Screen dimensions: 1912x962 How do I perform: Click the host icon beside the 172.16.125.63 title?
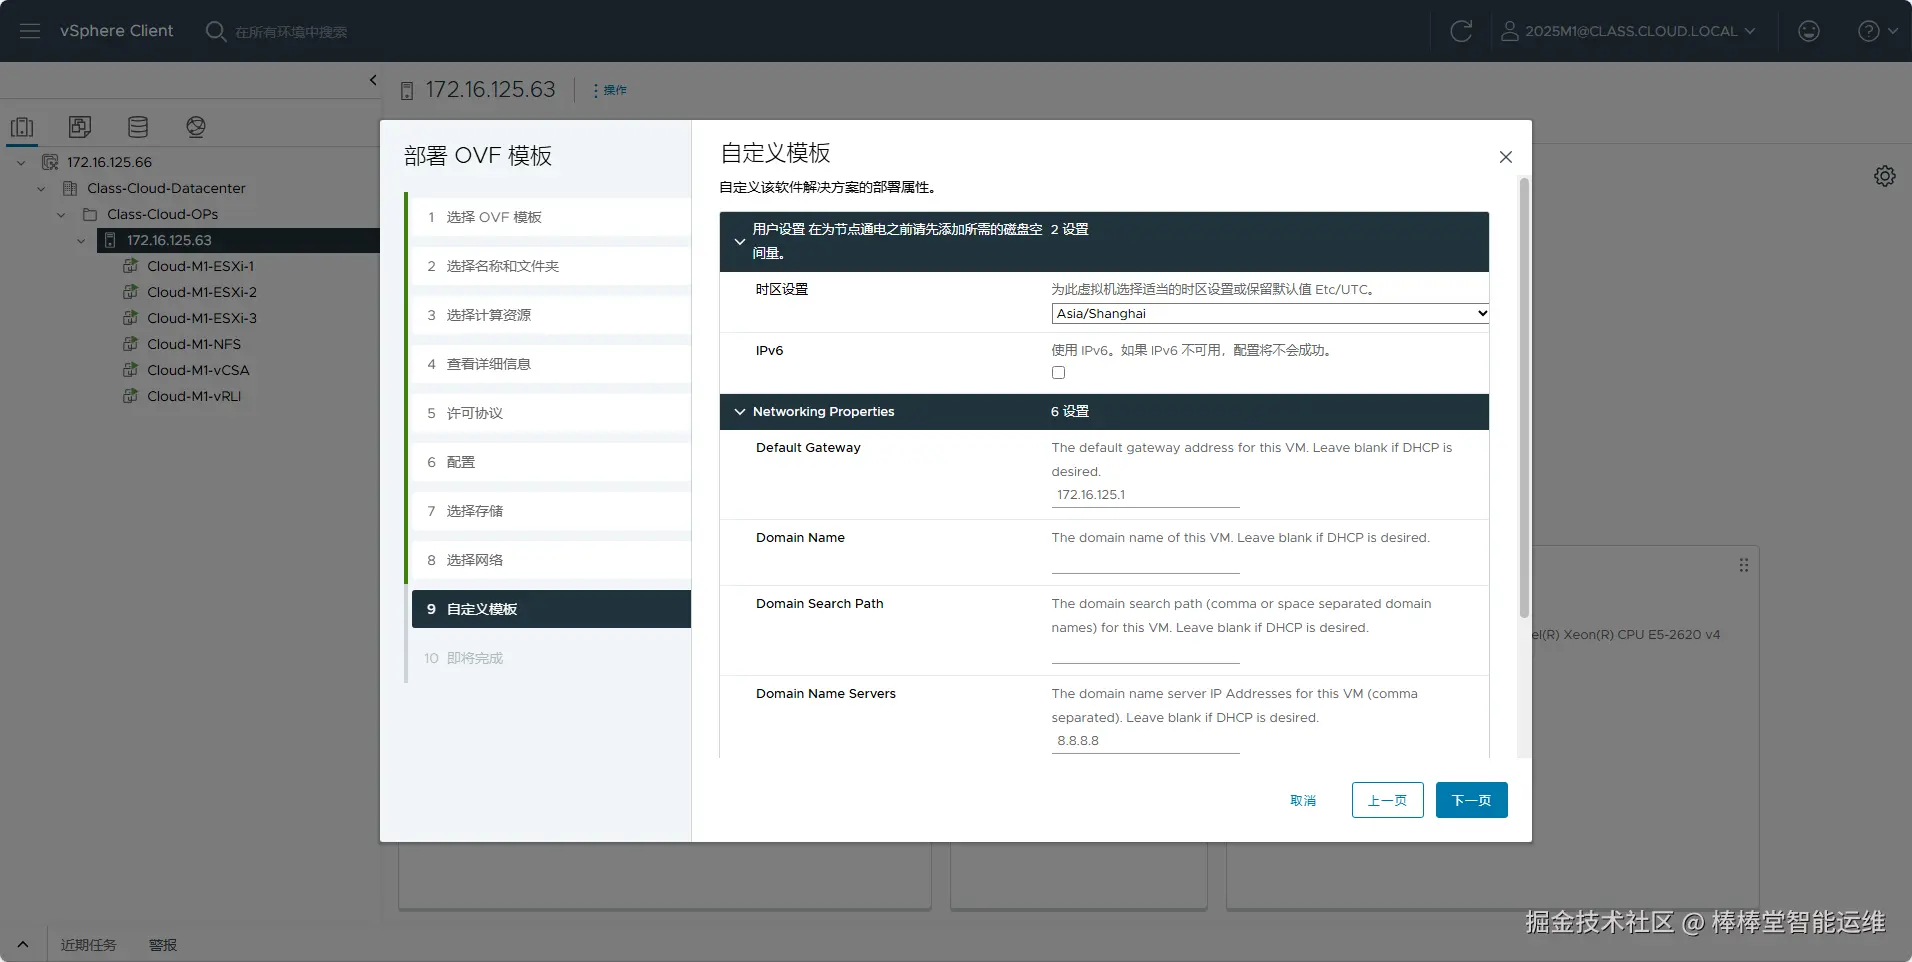407,91
